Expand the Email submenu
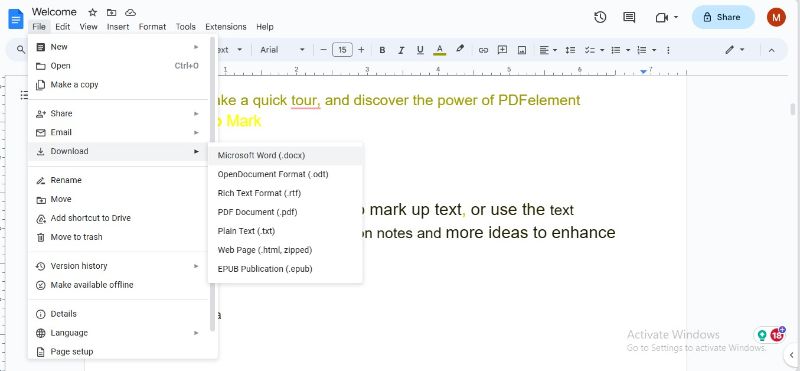The height and width of the screenshot is (371, 800). [x=118, y=132]
